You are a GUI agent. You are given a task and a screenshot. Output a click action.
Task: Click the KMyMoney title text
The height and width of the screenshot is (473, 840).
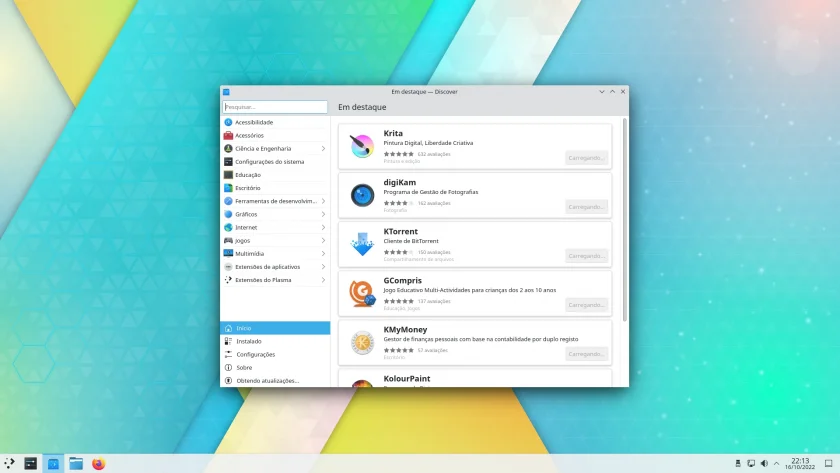[x=406, y=329]
